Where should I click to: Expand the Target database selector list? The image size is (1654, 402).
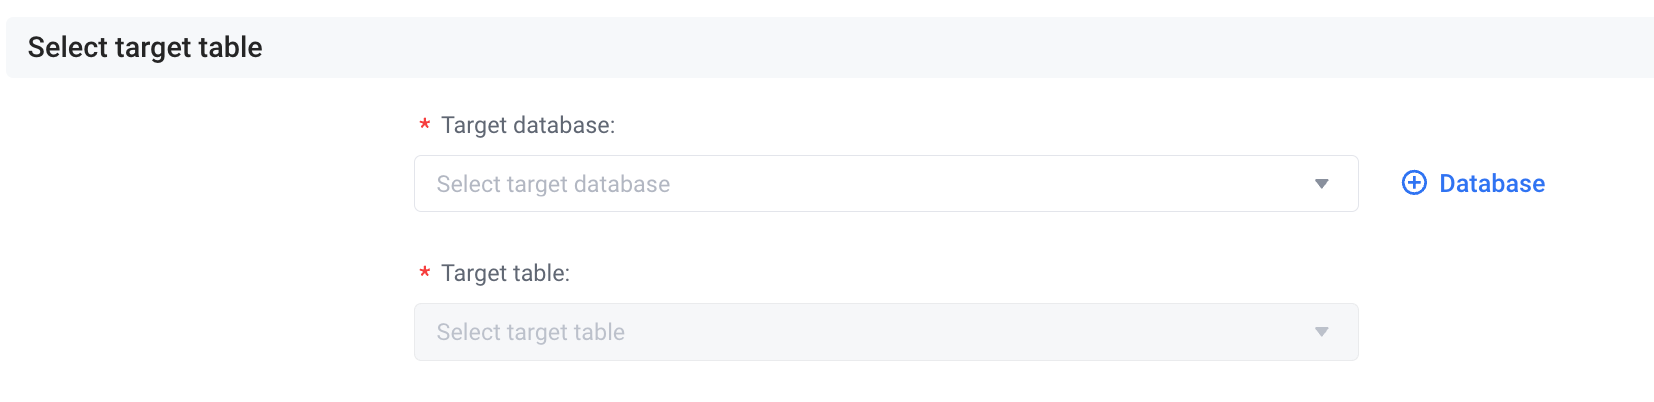(x=886, y=184)
